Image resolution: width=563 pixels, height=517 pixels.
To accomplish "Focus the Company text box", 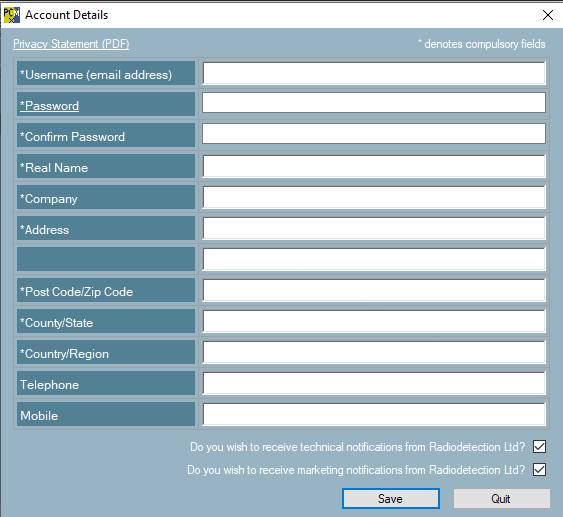I will pos(374,197).
